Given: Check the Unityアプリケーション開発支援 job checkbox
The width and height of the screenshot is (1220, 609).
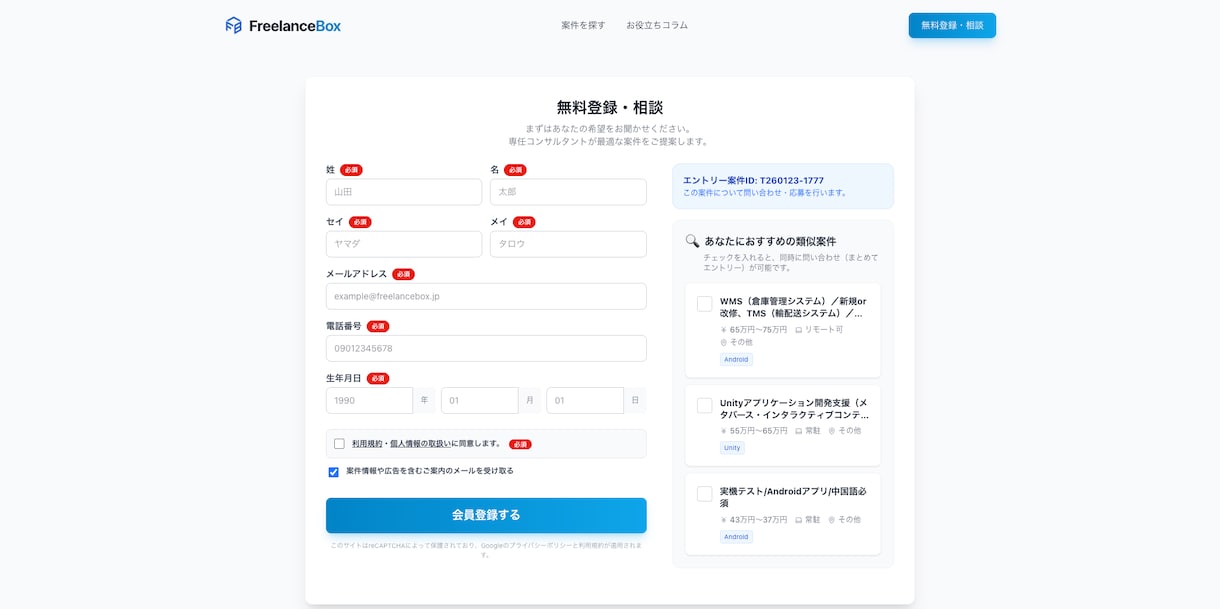Looking at the screenshot, I should coord(704,405).
